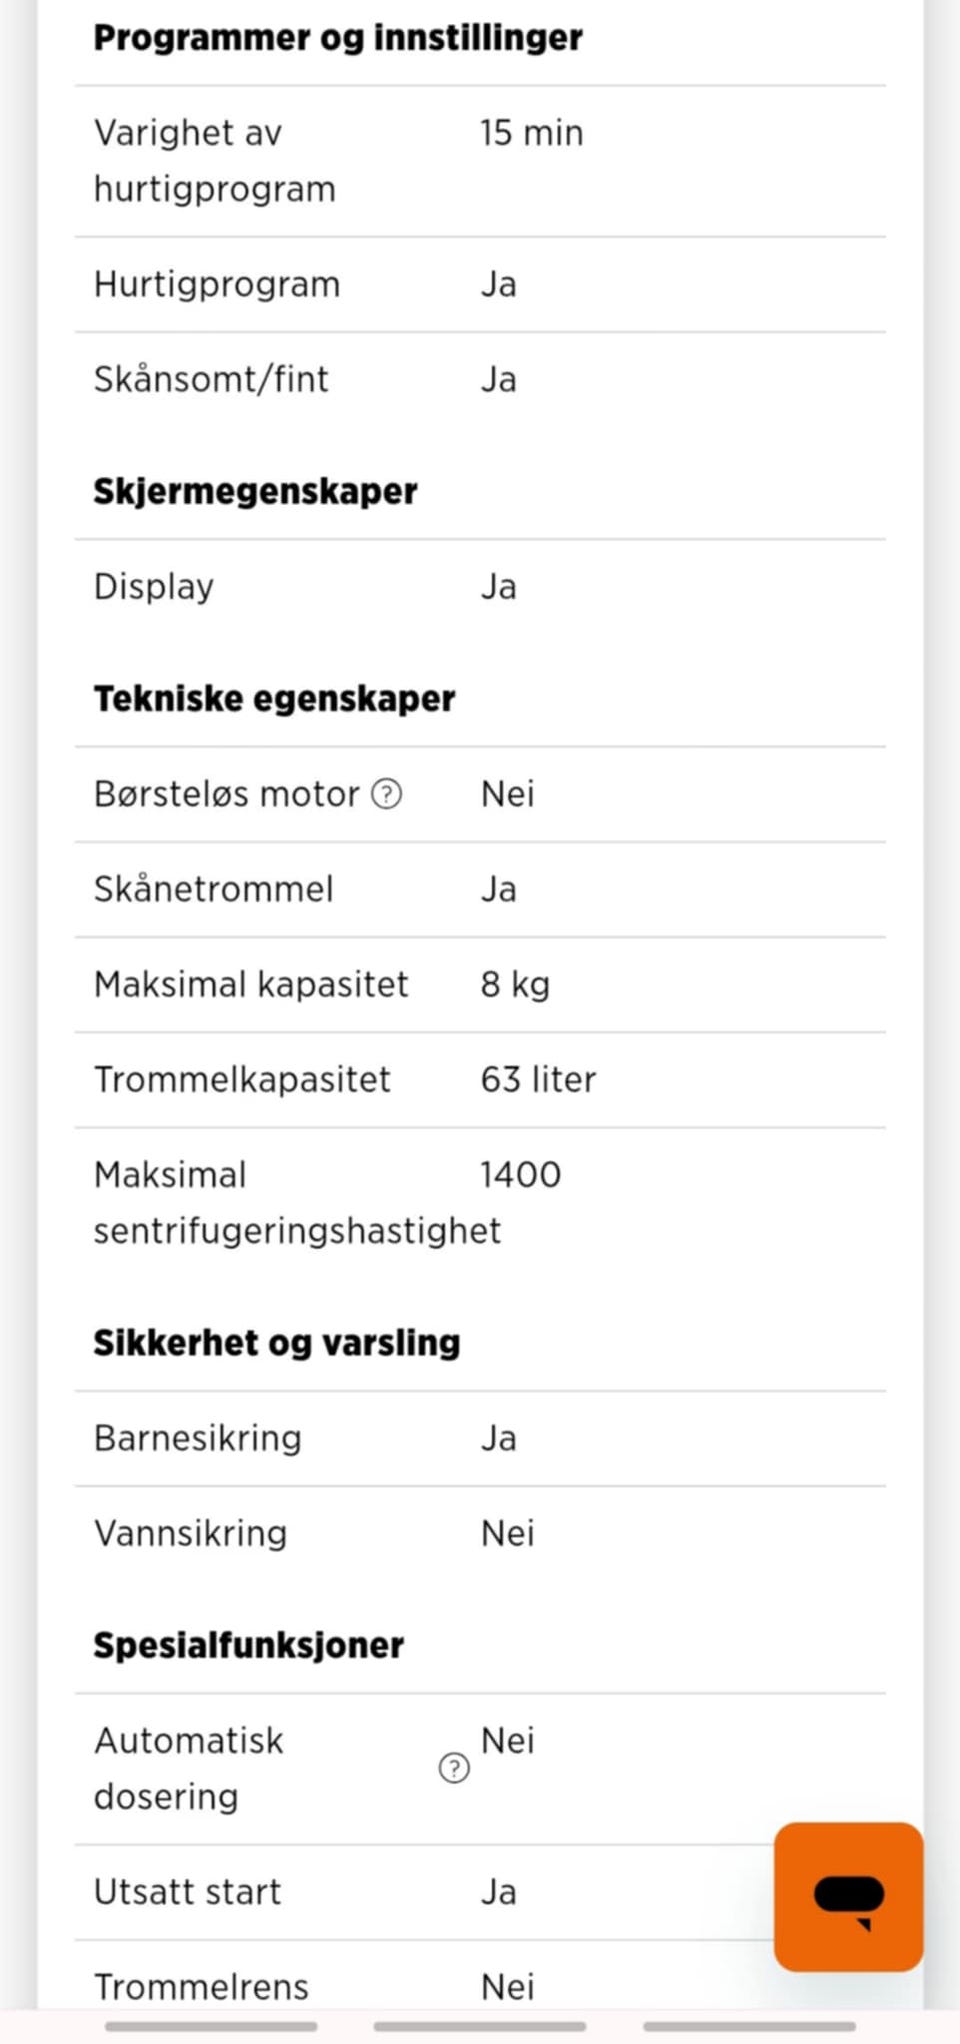Collapse the Programmer og innstillinger section
This screenshot has height=2044, width=960.
tap(338, 38)
